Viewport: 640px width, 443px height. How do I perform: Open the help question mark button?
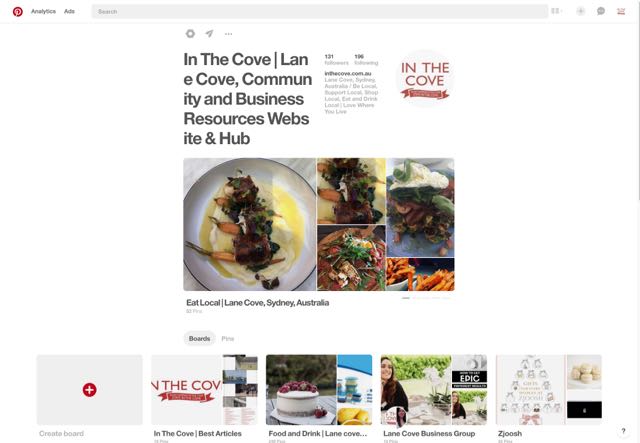pos(623,431)
